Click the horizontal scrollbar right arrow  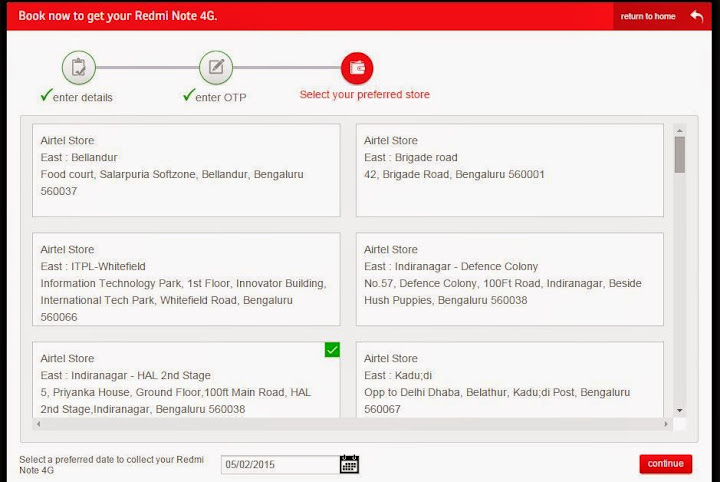tap(666, 424)
